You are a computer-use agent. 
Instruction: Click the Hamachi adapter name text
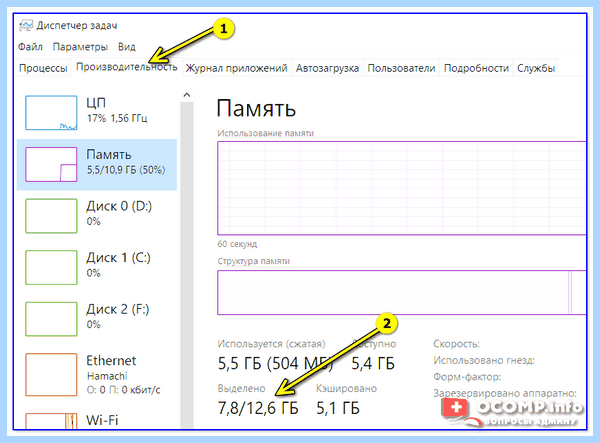[107, 376]
